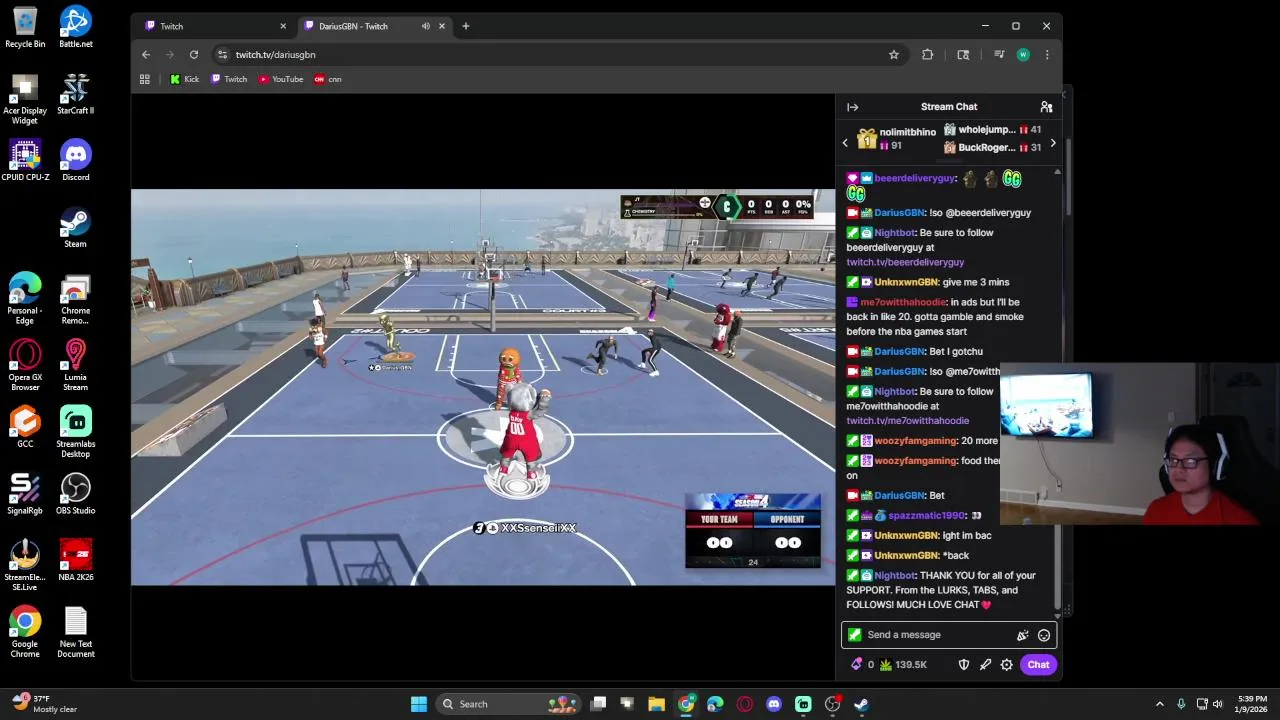Open Chrome three-dot menu

coord(1047,55)
